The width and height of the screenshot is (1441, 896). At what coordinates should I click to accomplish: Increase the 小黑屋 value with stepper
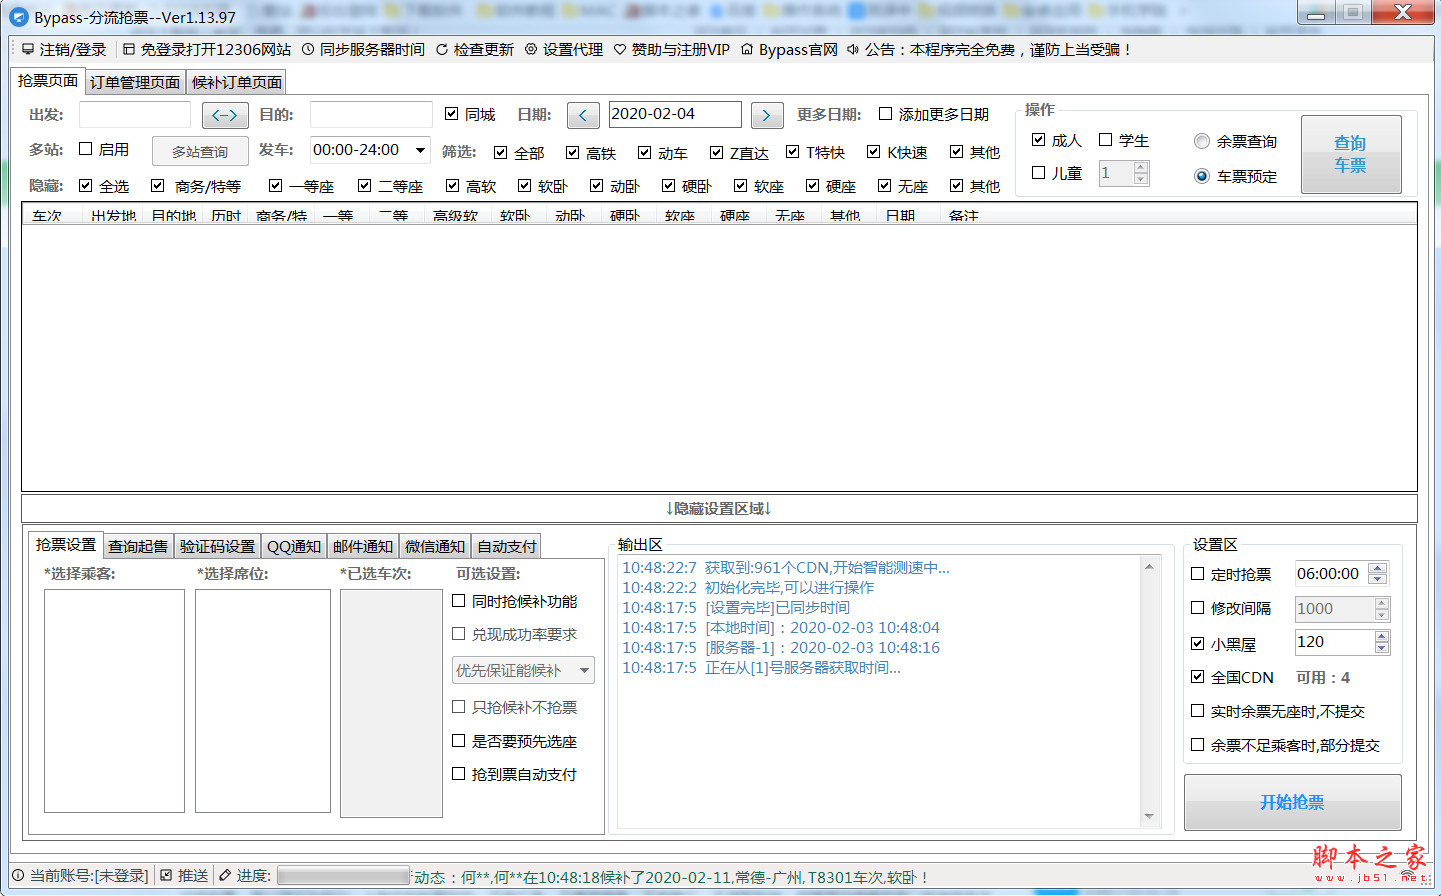point(1383,636)
